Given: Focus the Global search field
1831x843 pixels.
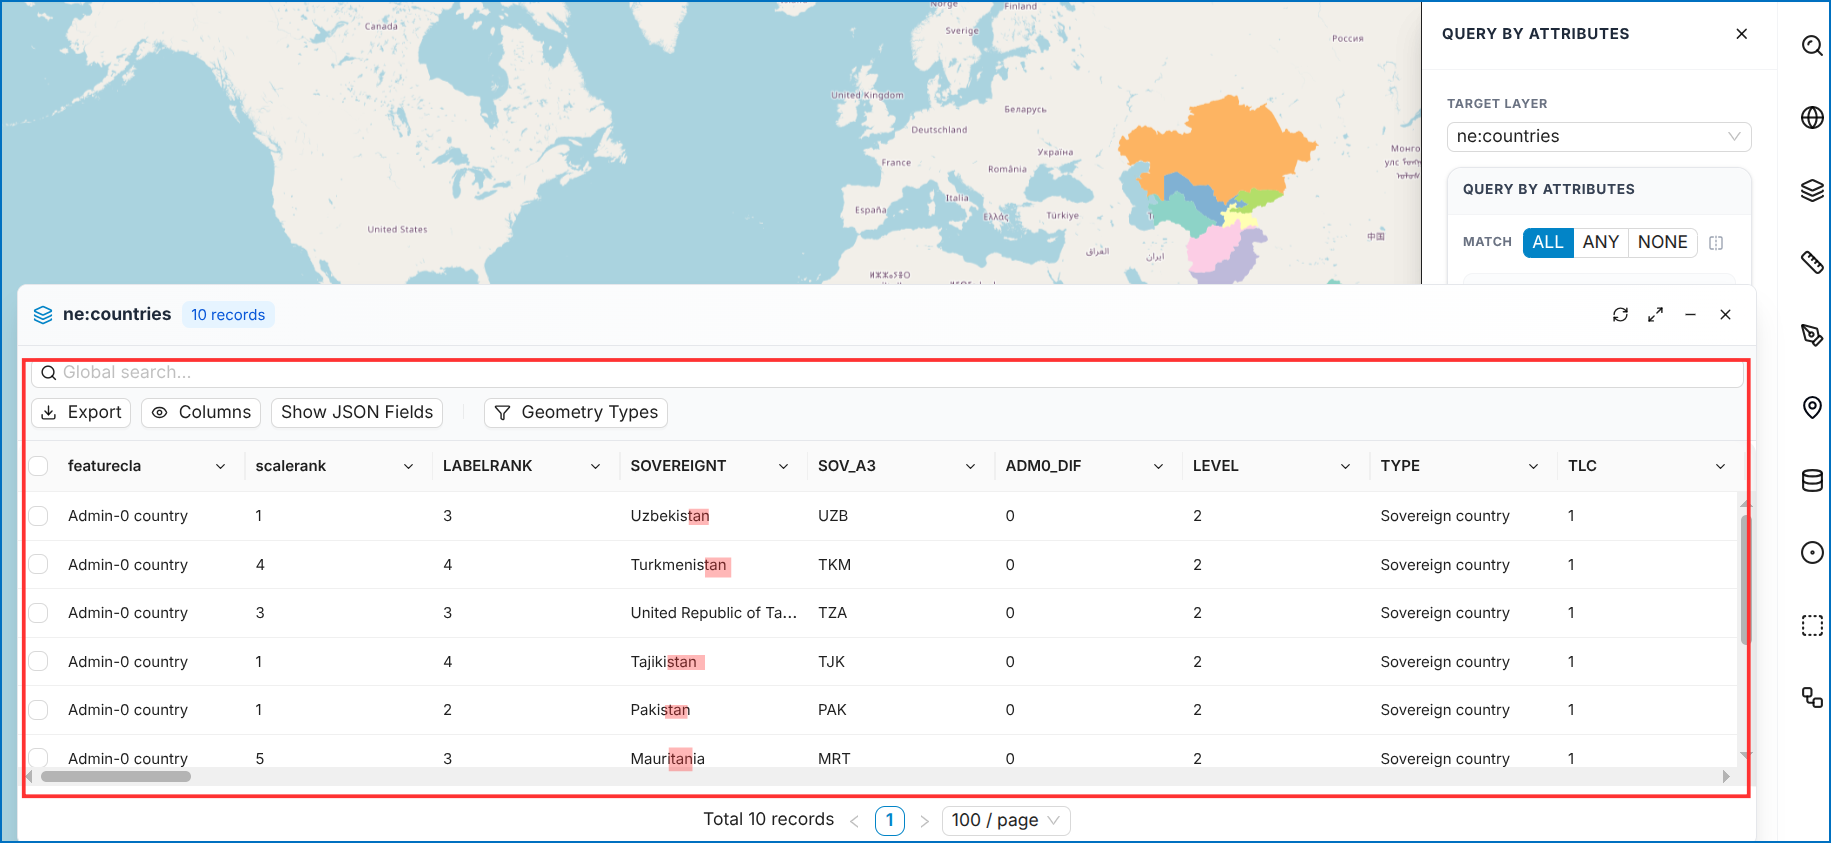Looking at the screenshot, I should click(x=887, y=373).
